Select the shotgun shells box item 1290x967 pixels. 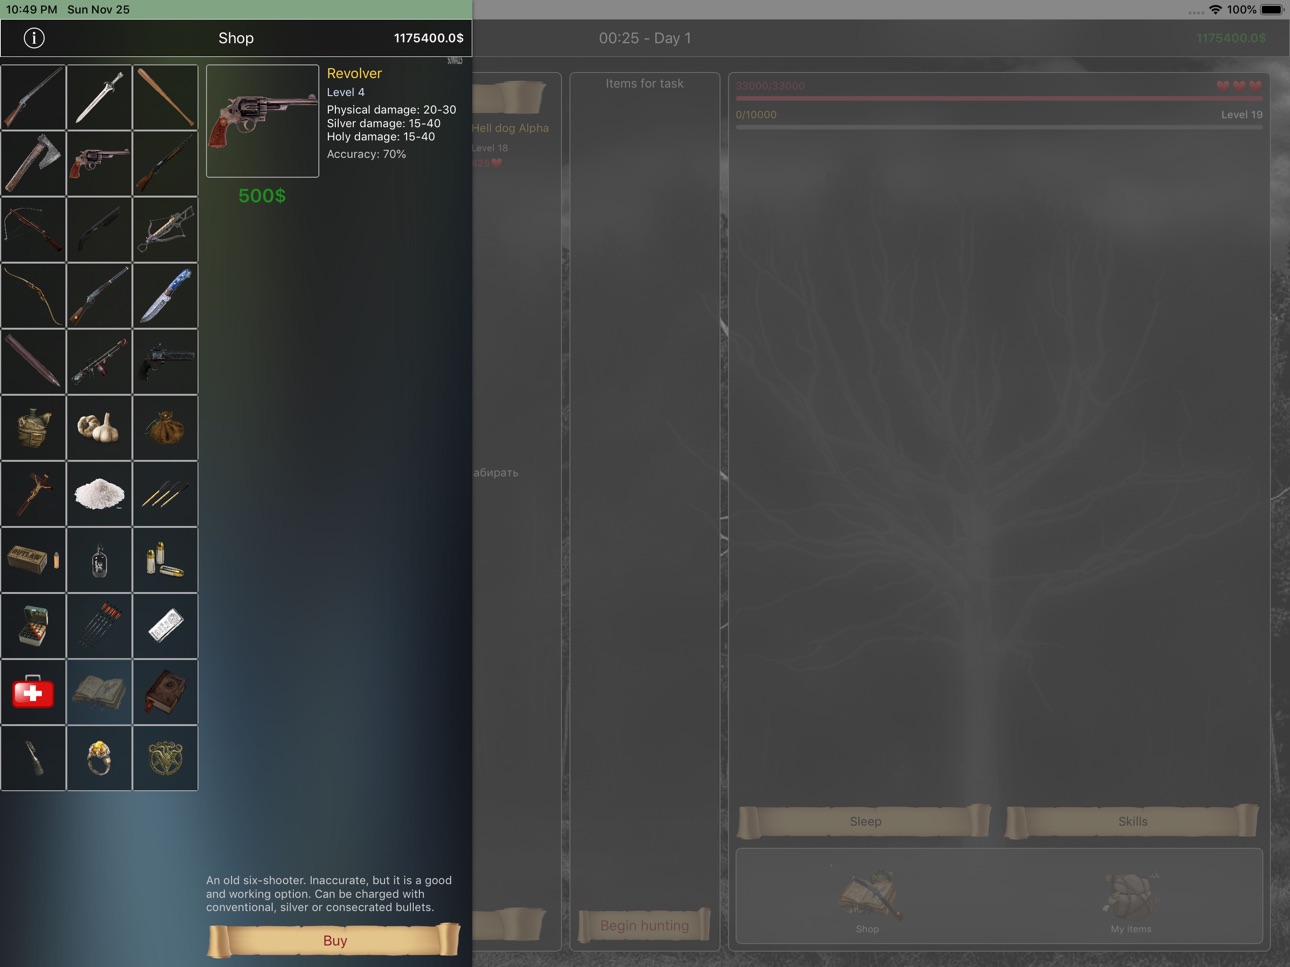point(33,625)
